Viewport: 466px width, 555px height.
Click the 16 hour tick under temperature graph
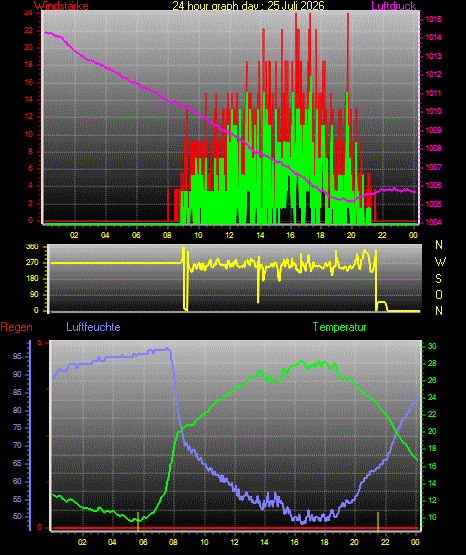pyautogui.click(x=294, y=542)
